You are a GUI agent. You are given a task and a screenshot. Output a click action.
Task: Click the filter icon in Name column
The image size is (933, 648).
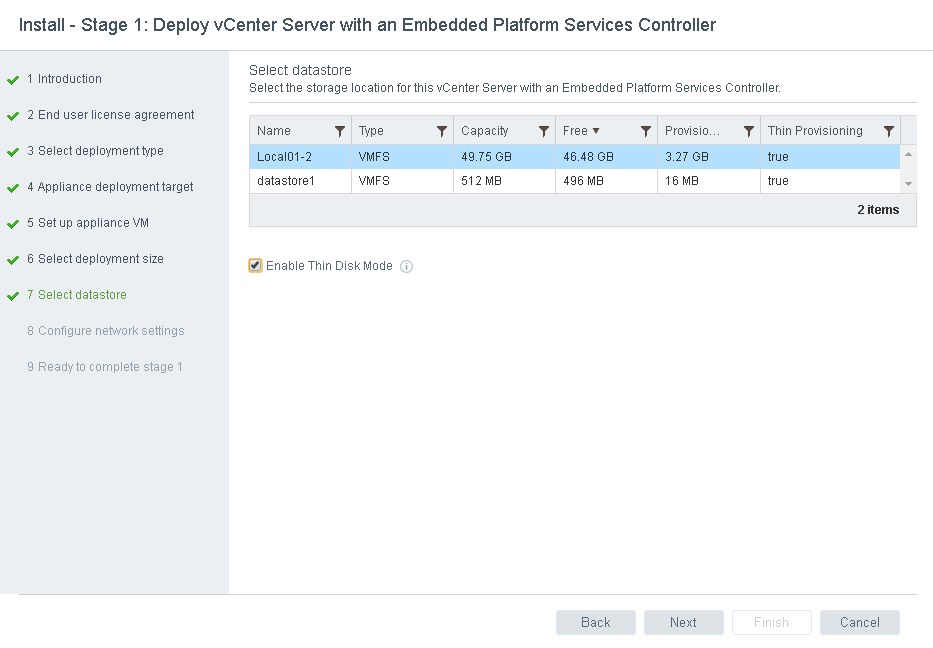coord(340,131)
